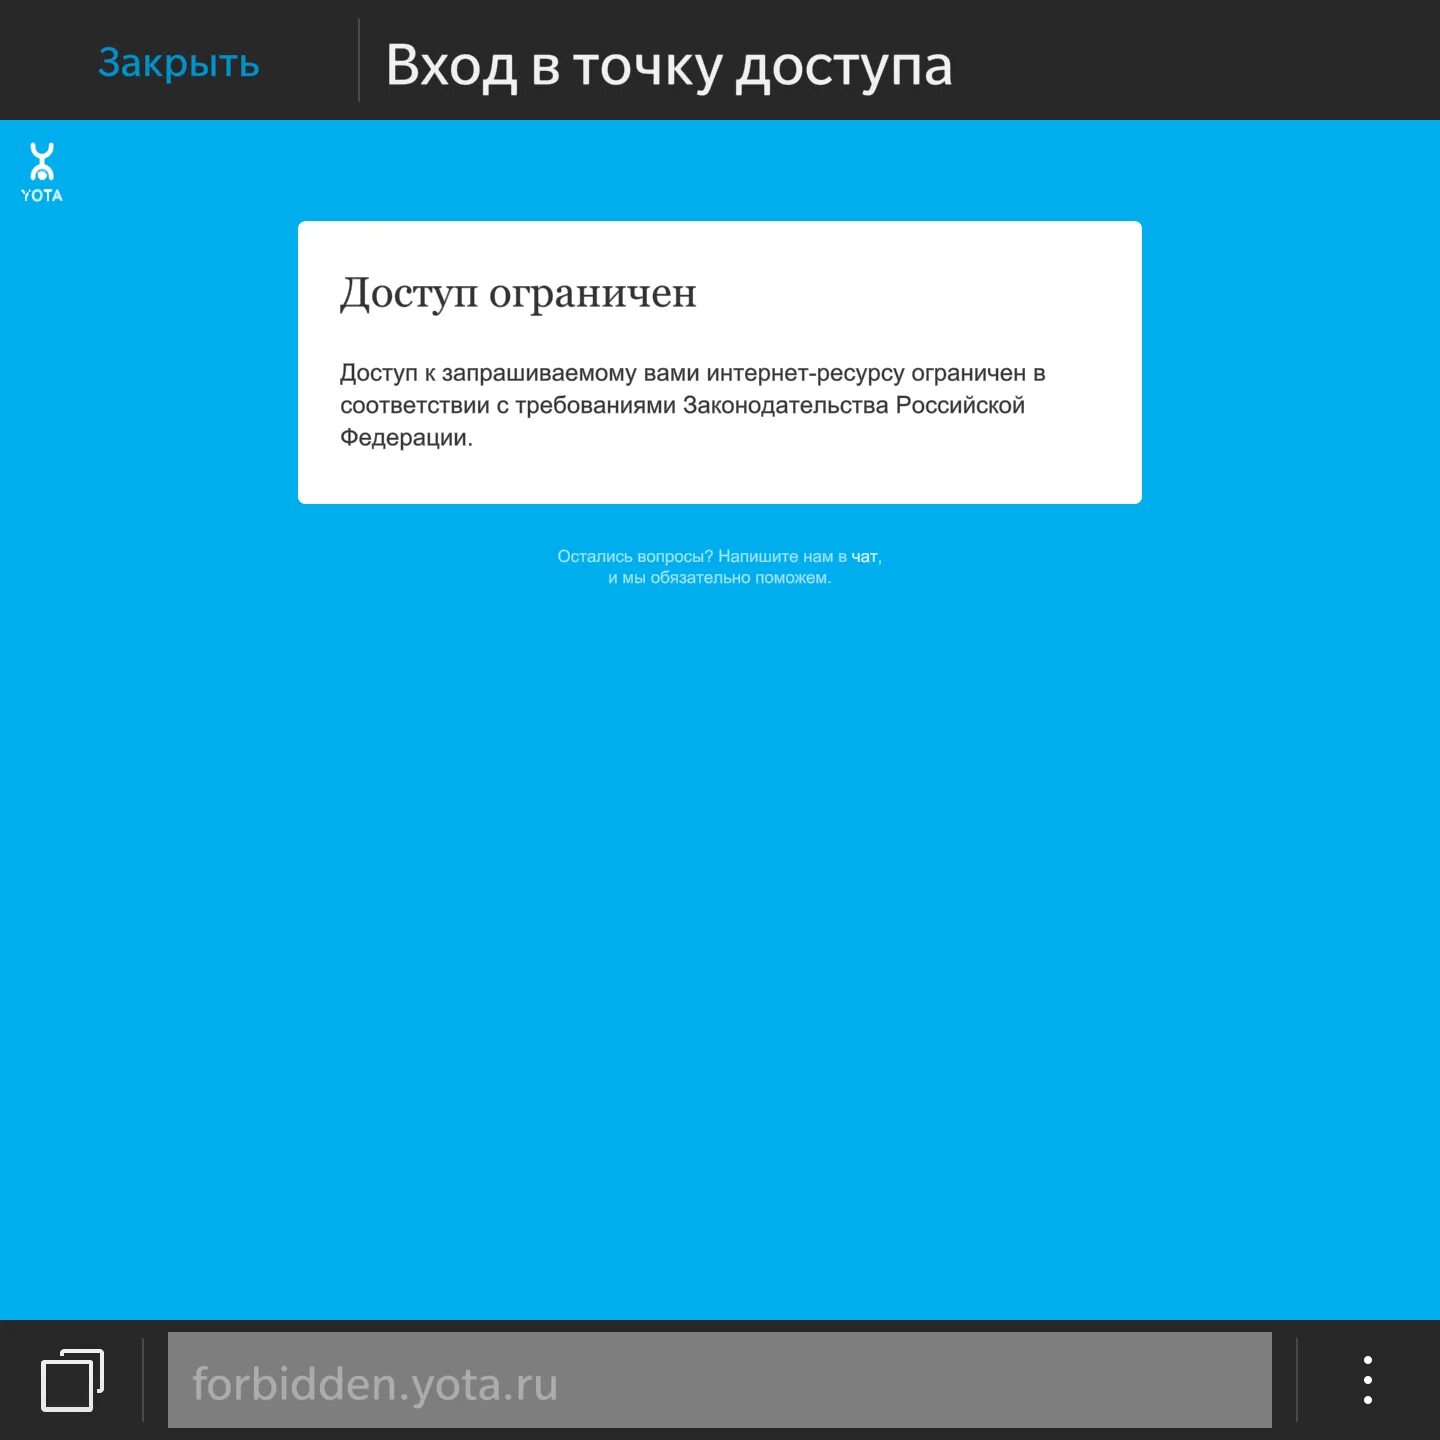Image resolution: width=1440 pixels, height=1440 pixels.
Task: Click the Доступ ограничен heading
Action: (518, 293)
